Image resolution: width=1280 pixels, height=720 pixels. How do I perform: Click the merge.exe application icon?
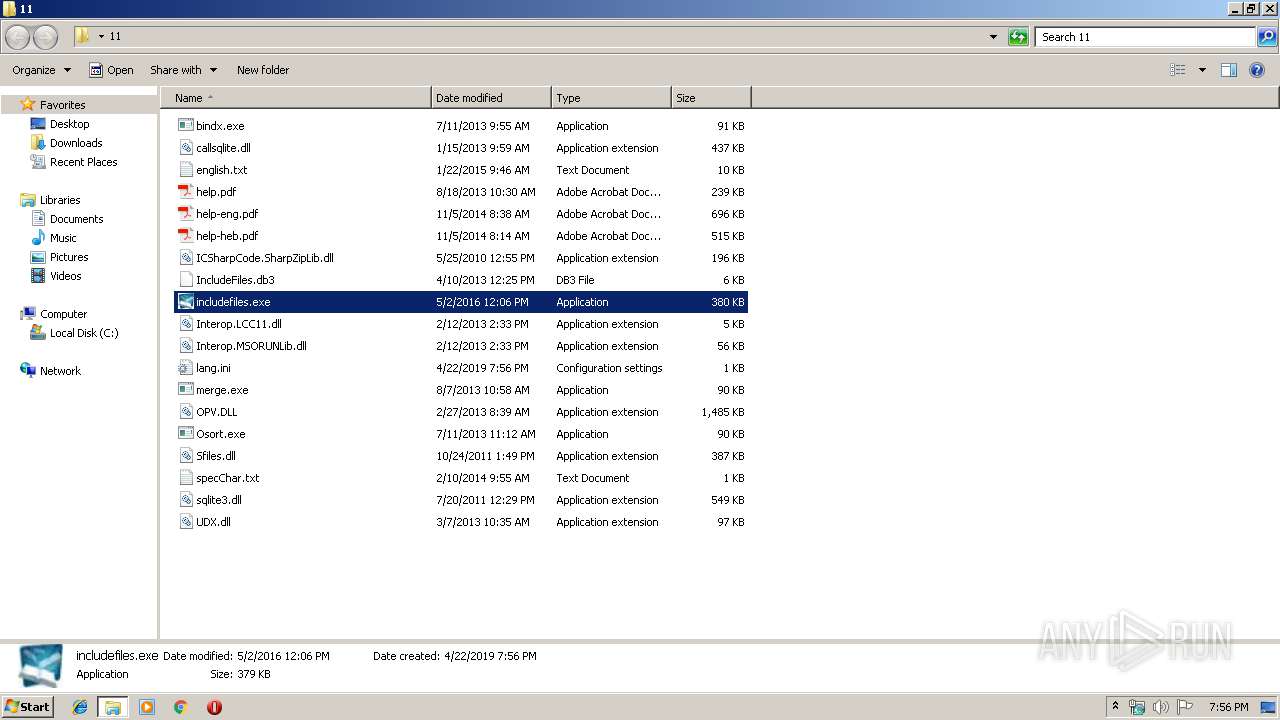click(x=185, y=390)
